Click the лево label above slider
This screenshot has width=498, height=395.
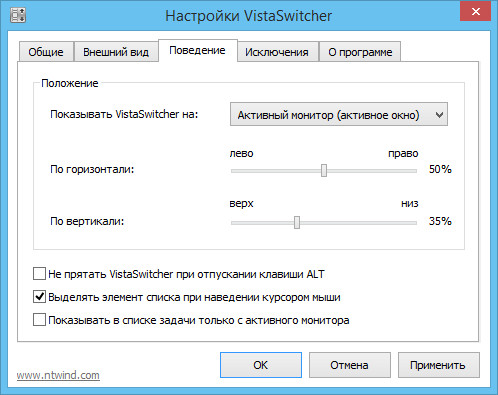pos(241,154)
